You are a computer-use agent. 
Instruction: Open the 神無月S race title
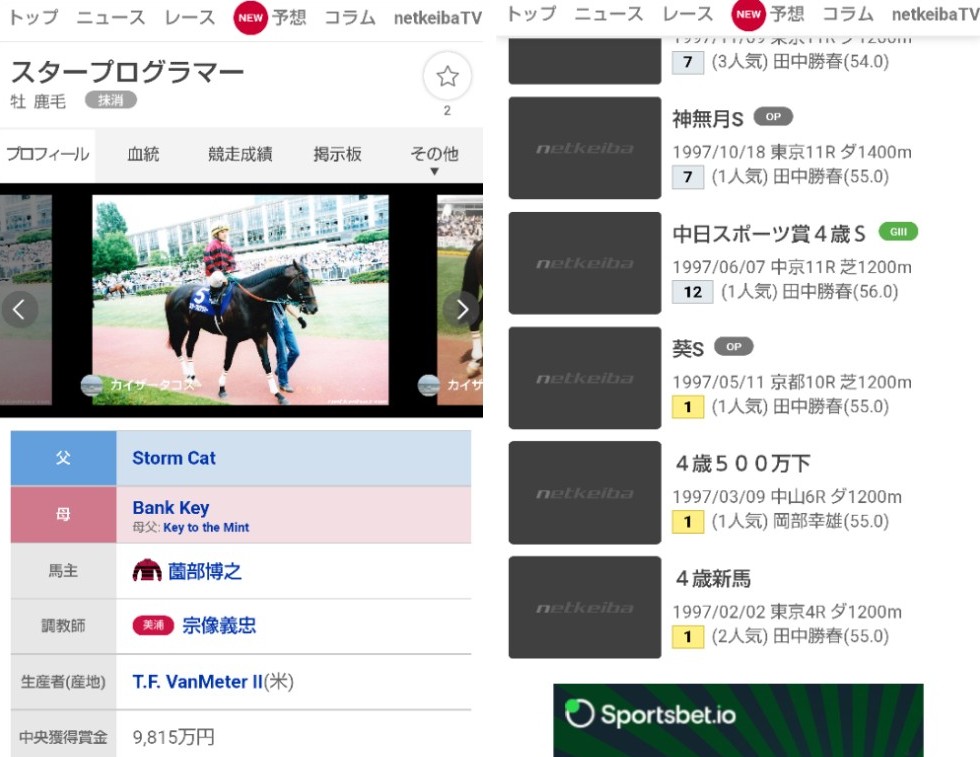[x=708, y=118]
